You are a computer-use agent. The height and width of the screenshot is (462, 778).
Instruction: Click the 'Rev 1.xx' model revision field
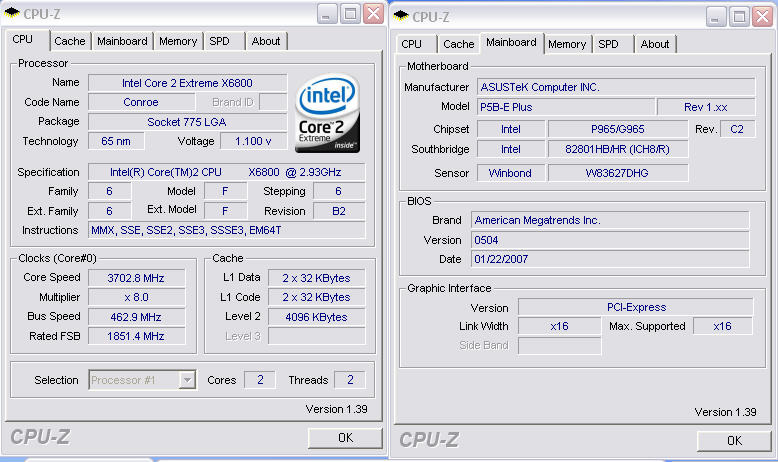(x=706, y=107)
